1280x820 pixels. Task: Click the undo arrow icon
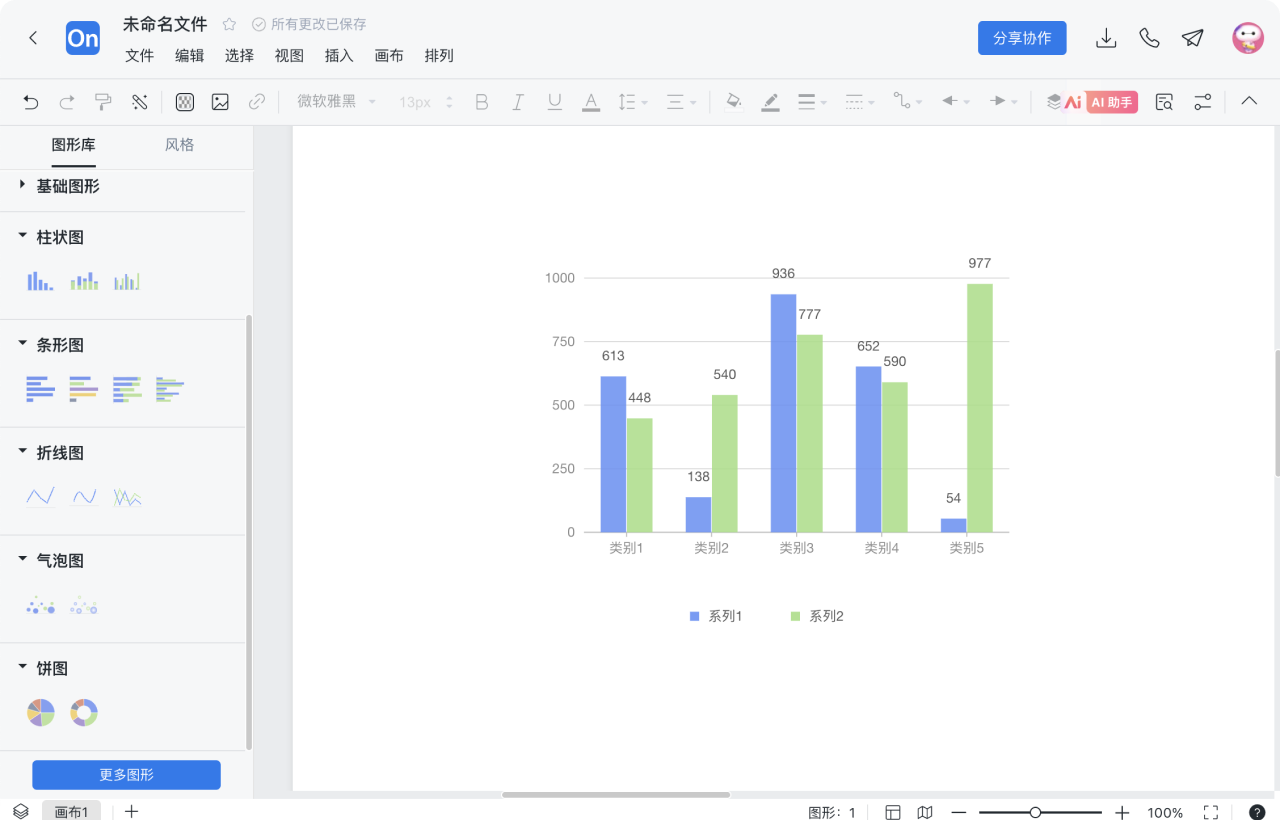(x=31, y=102)
